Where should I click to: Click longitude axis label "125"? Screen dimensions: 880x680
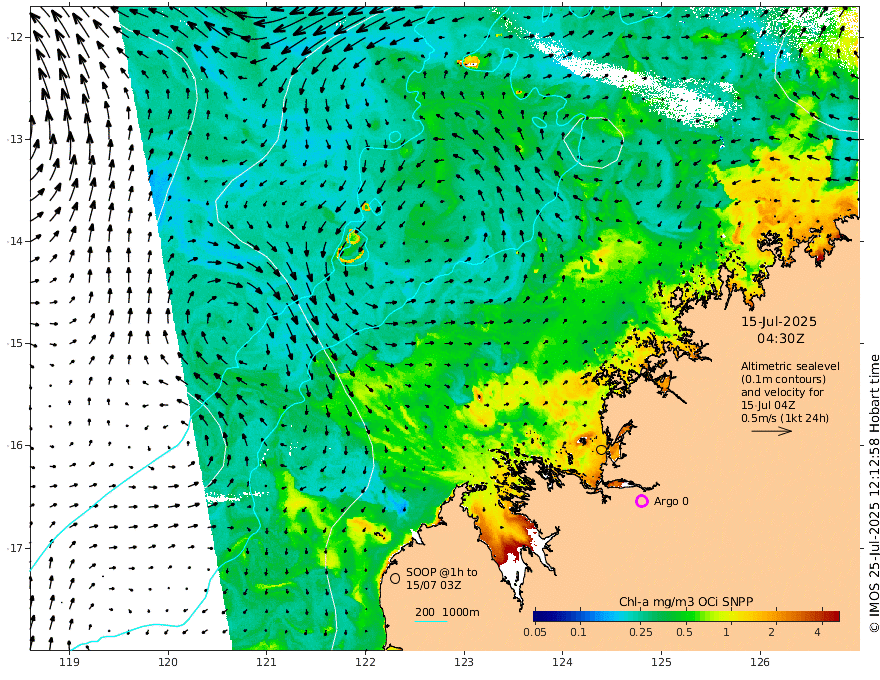(661, 662)
